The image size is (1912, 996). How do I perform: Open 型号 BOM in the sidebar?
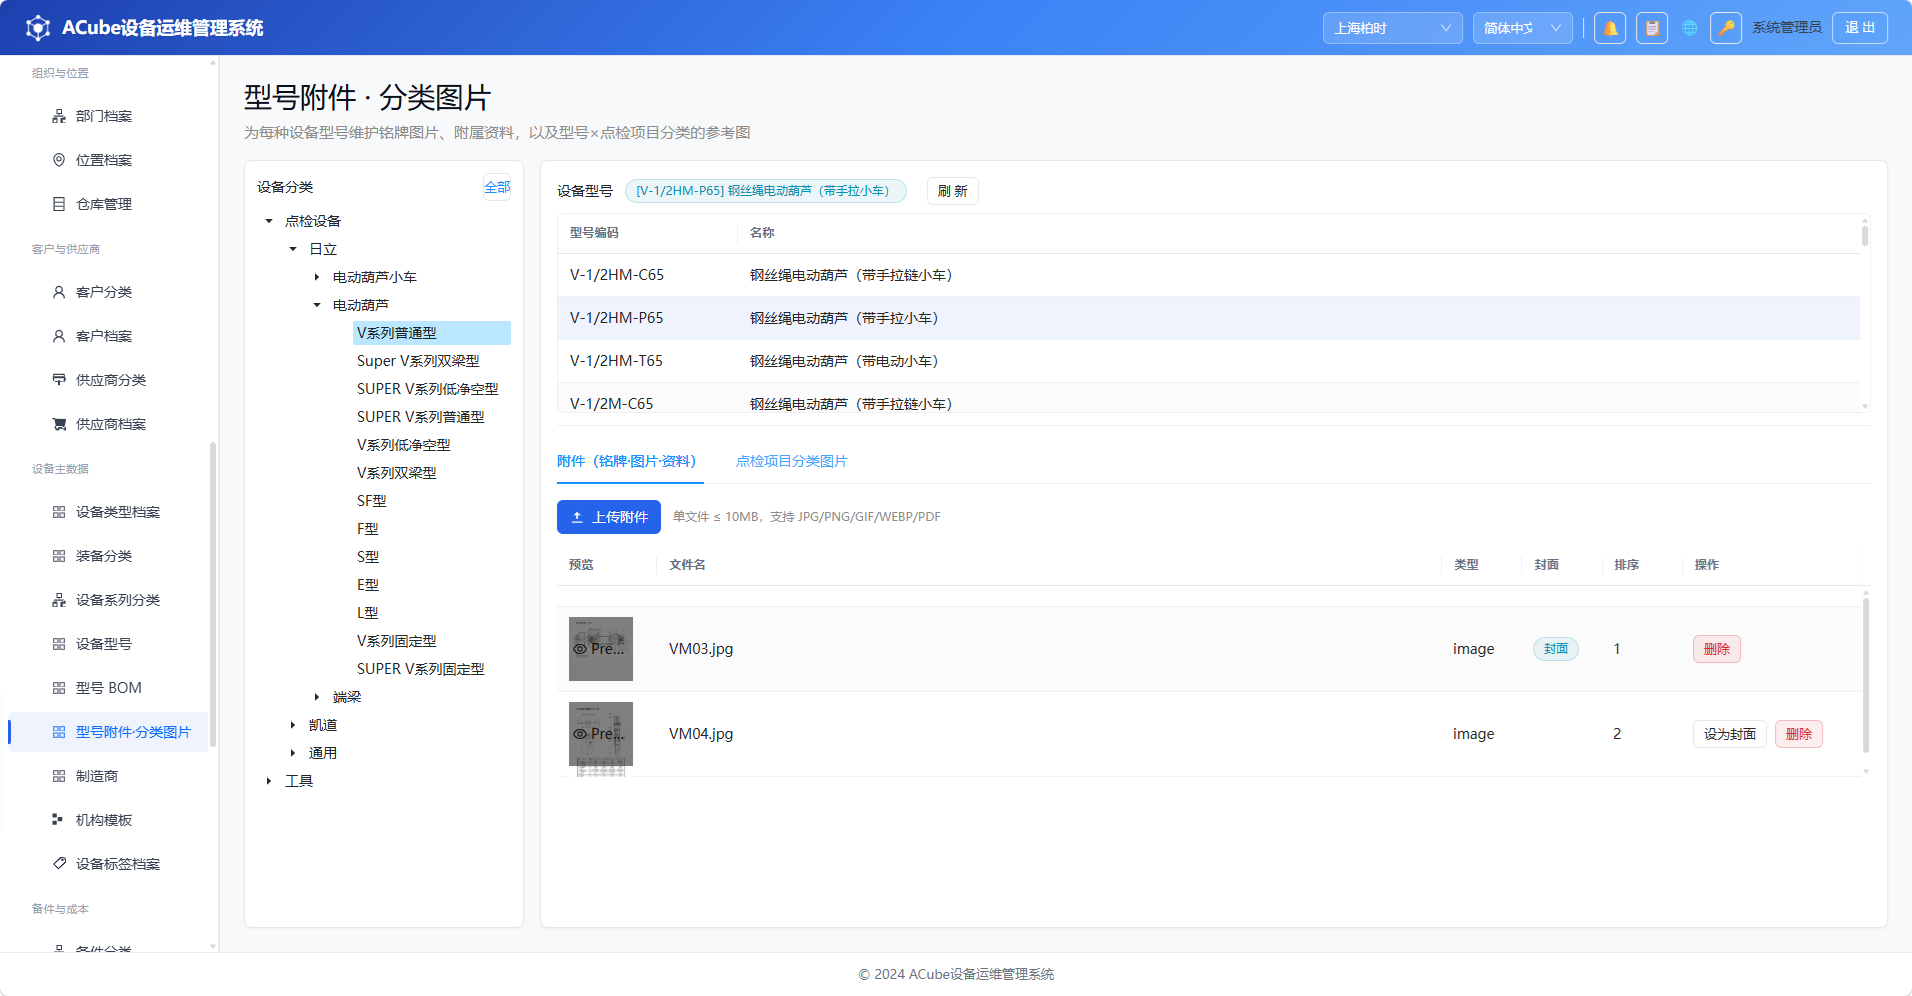click(x=108, y=688)
